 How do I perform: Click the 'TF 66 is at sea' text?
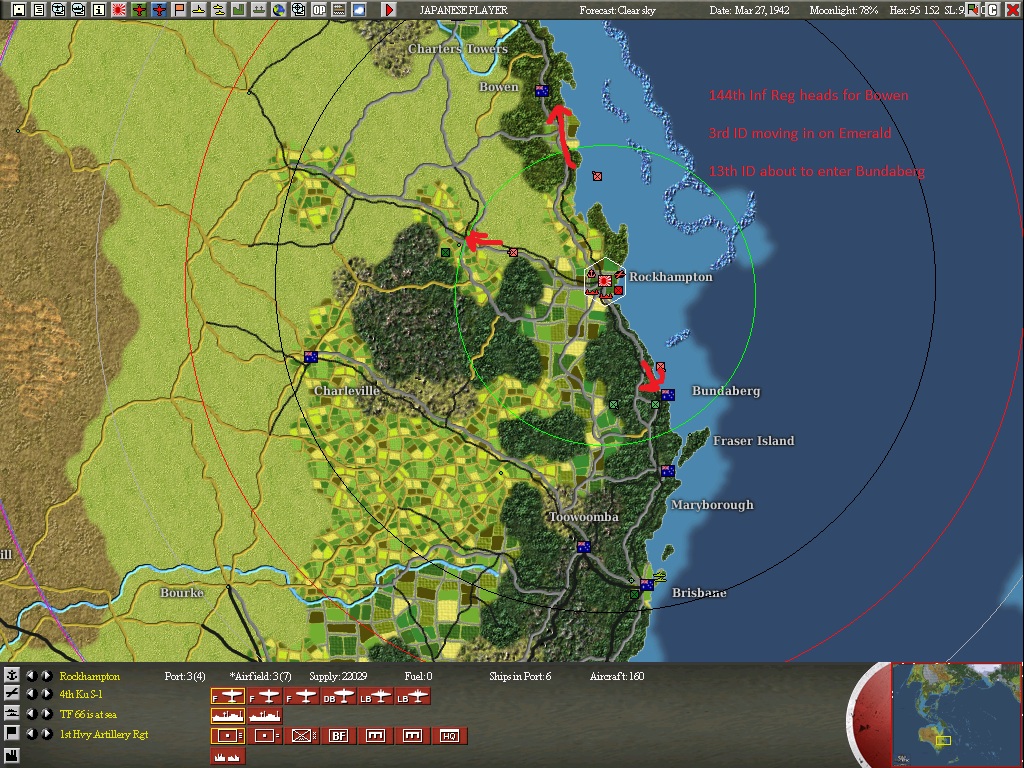click(88, 714)
